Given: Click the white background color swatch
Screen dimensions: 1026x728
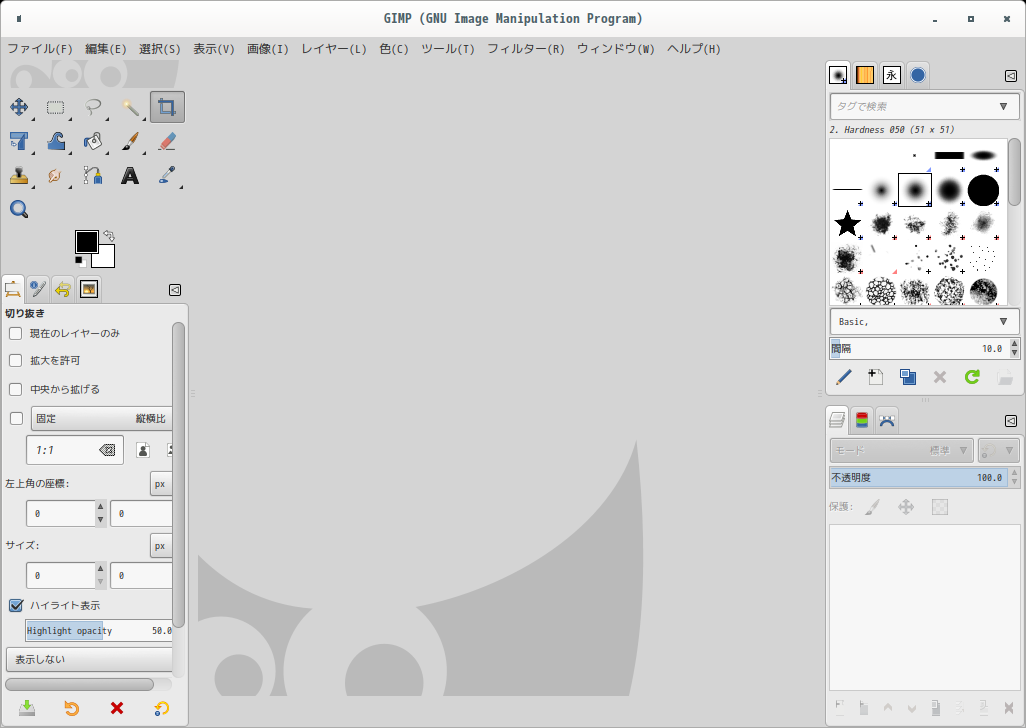Looking at the screenshot, I should coord(107,260).
